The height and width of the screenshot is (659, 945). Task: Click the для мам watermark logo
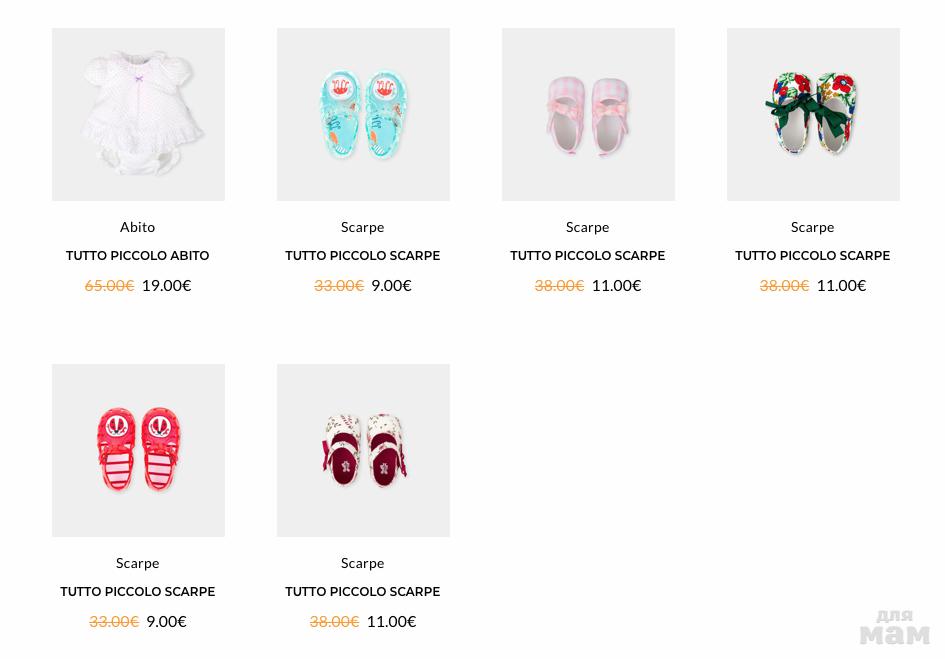(894, 628)
